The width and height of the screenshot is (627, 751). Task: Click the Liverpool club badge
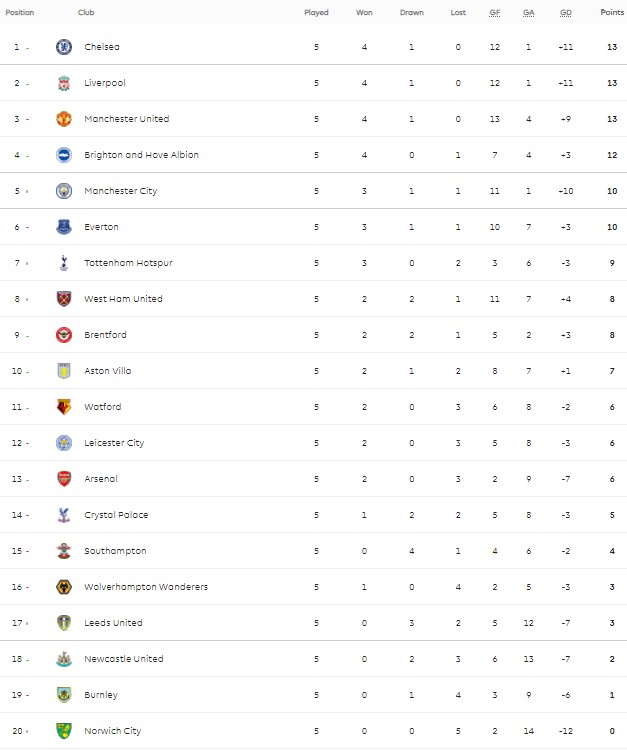pos(64,83)
